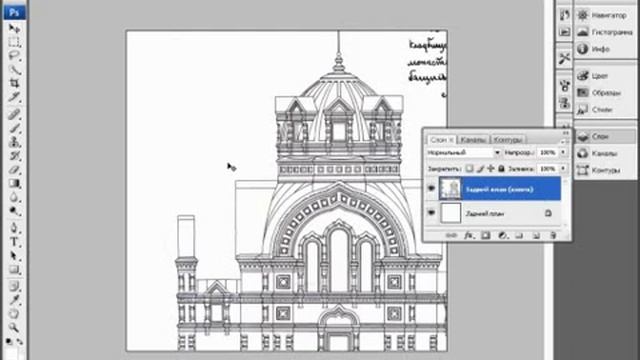Select the copy layer thumbnail

click(x=450, y=189)
